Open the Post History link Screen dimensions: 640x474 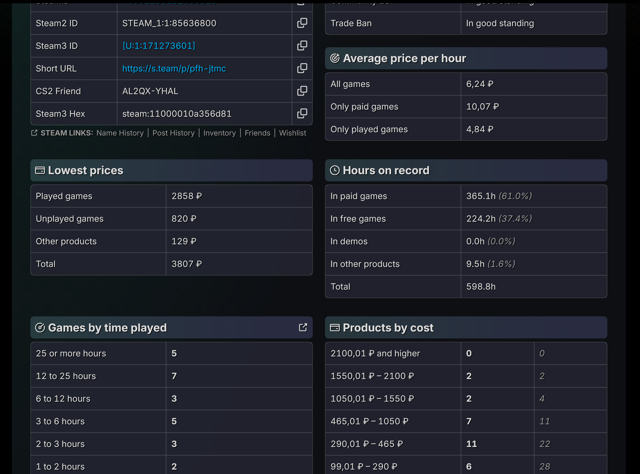pos(173,133)
